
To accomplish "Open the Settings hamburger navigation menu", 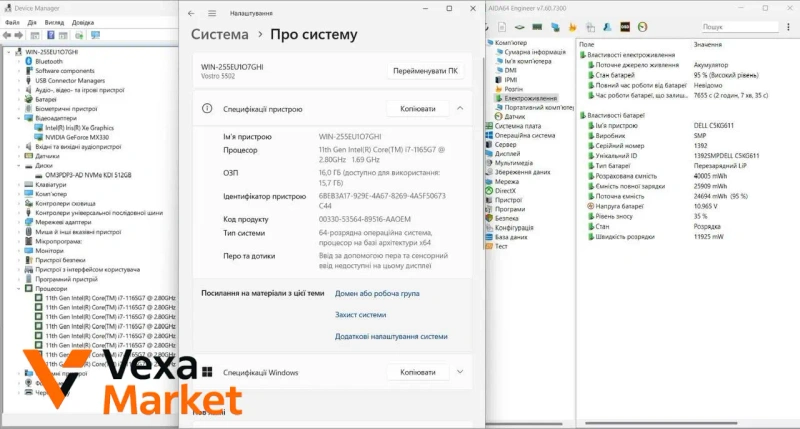I will (212, 13).
